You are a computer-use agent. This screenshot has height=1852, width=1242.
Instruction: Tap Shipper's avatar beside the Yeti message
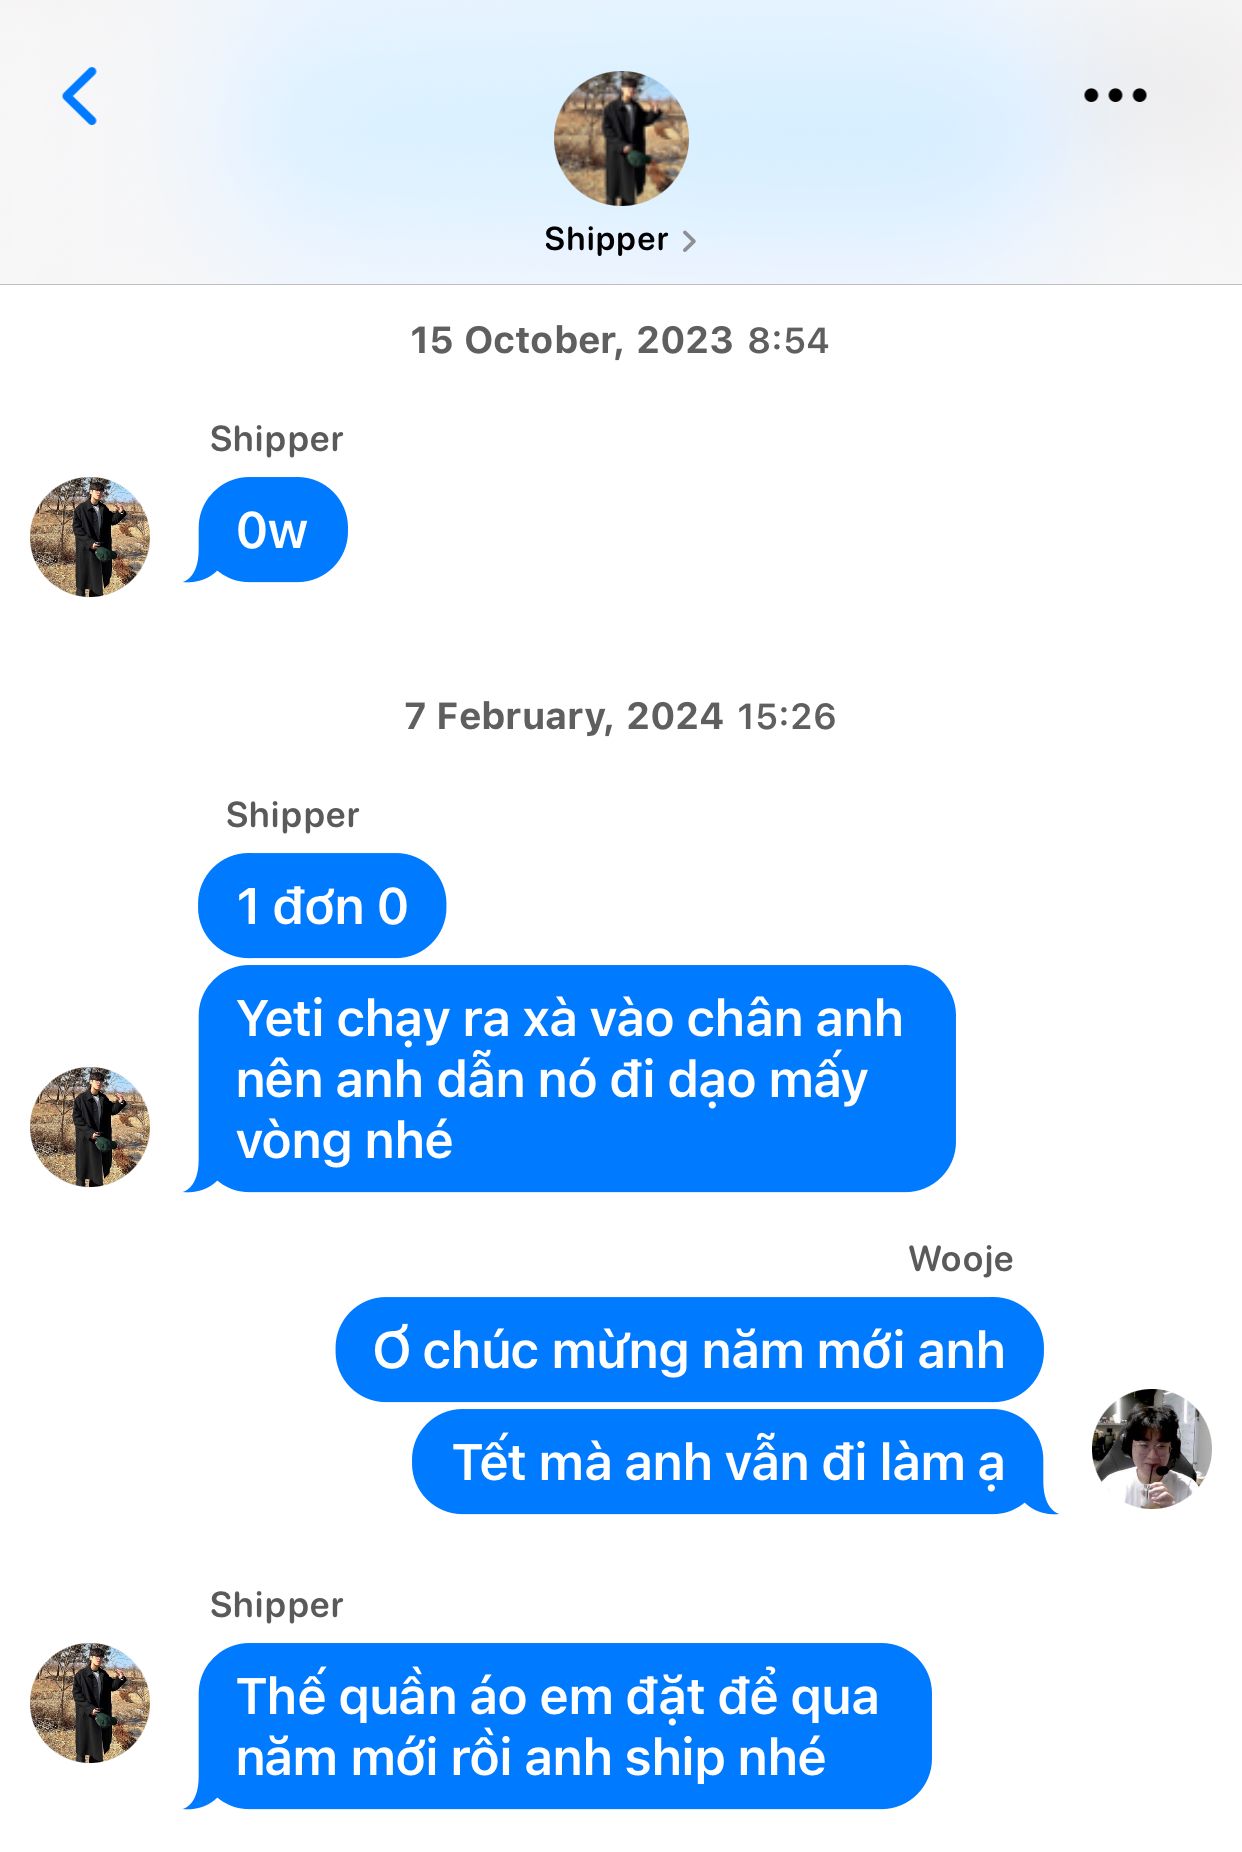[x=90, y=1127]
